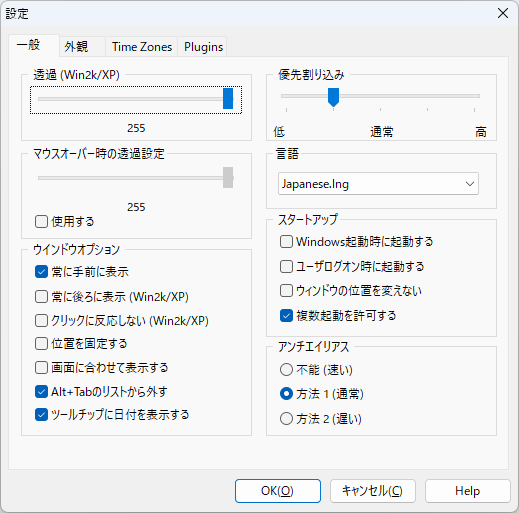Check 位置を固定する
Viewport: 519px width, 513px height.
41,343
